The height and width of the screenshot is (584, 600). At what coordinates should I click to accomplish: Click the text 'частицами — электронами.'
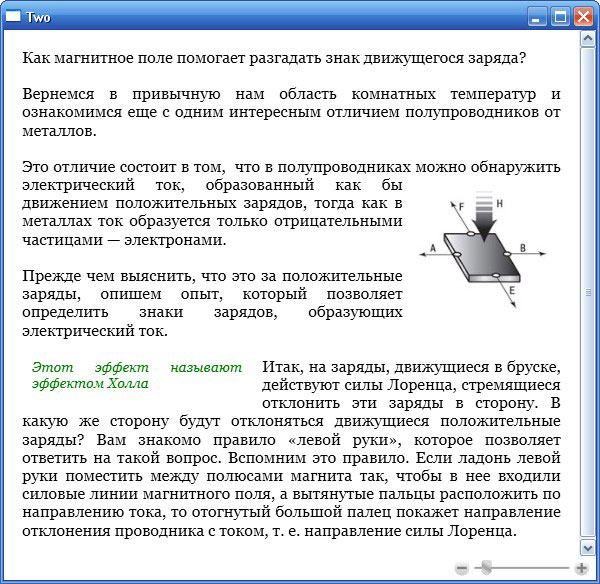point(124,240)
